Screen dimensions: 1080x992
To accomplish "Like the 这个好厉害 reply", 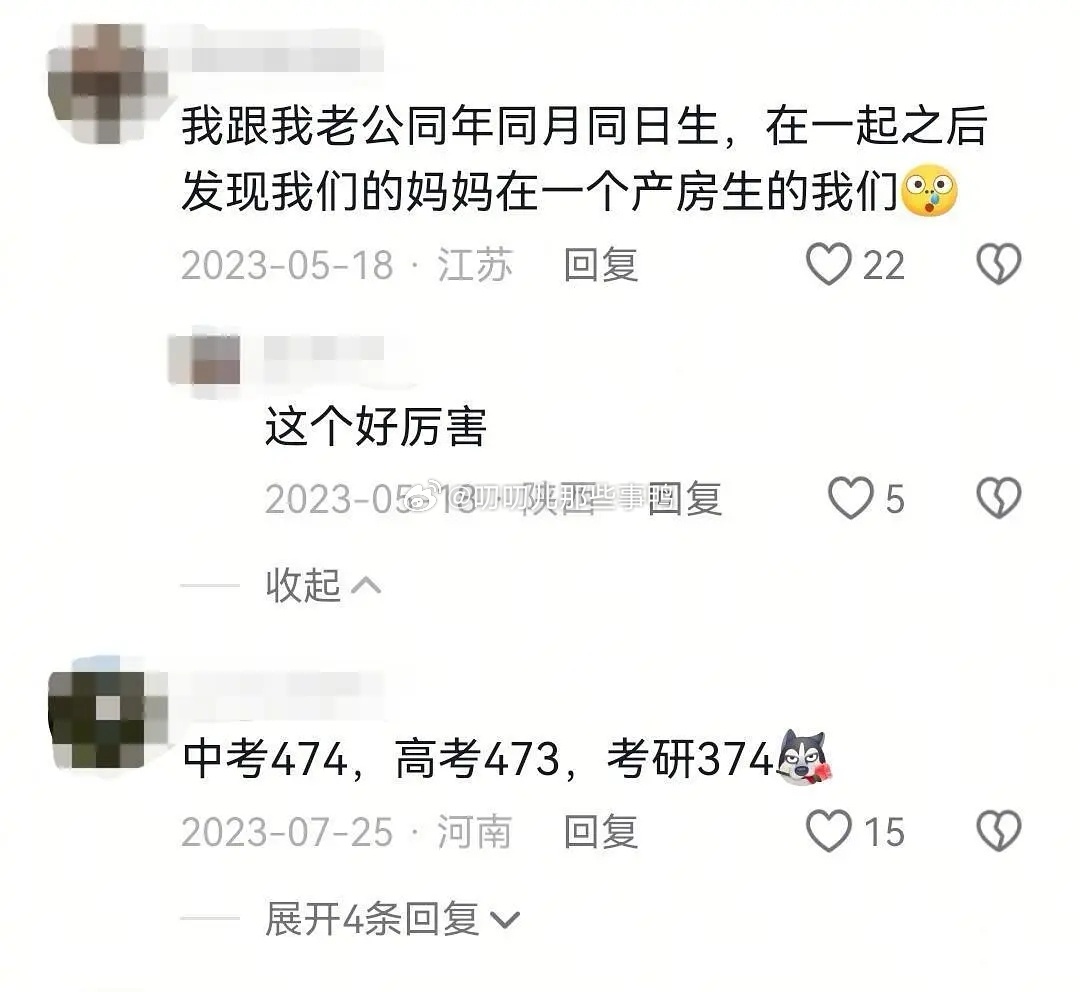I will (x=850, y=498).
